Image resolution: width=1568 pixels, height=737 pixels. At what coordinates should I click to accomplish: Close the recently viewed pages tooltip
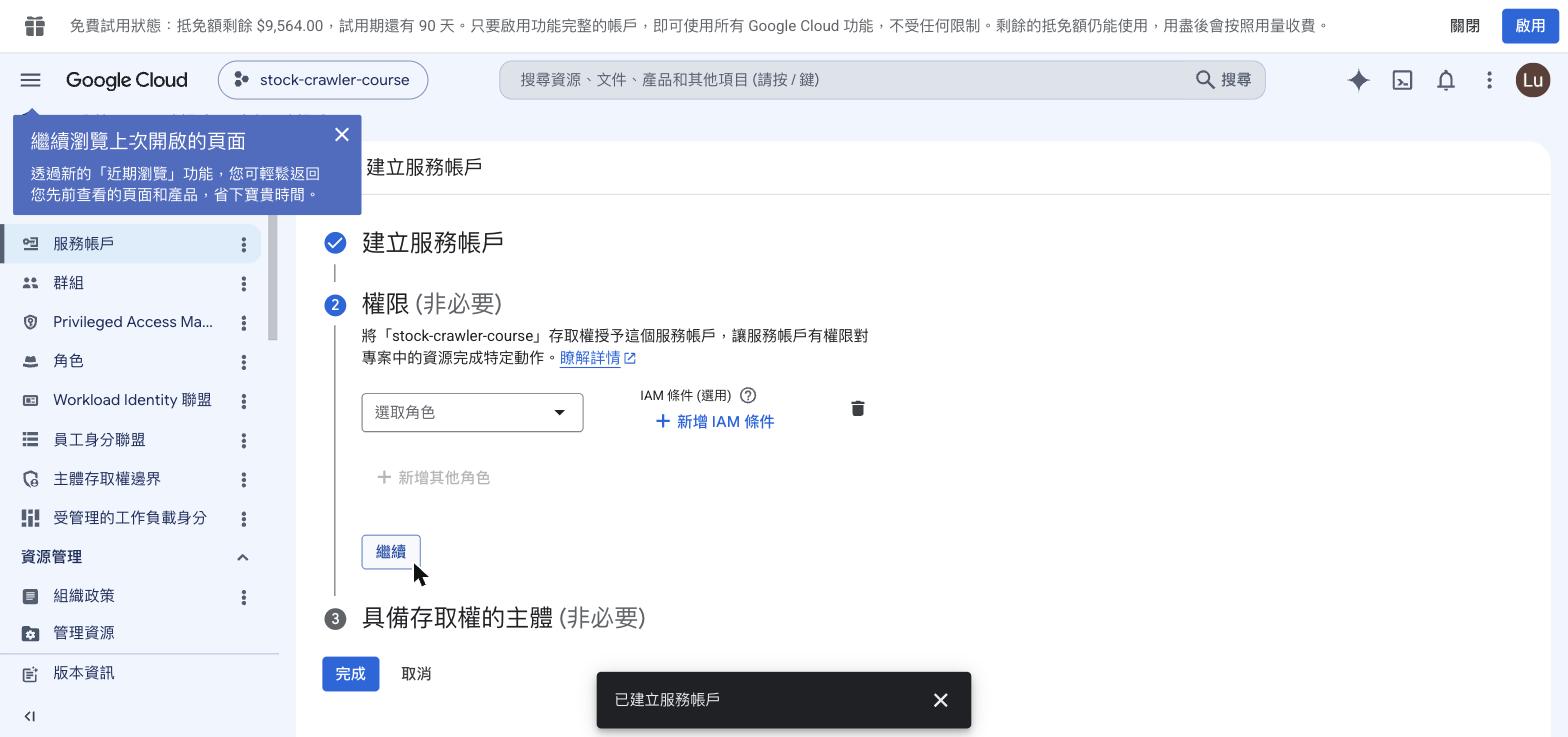tap(342, 134)
